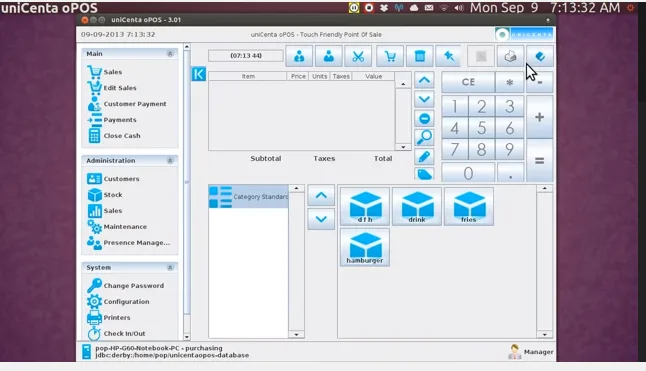This screenshot has height=371, width=646.
Task: Click the Administration Sales chart icon
Action: pyautogui.click(x=94, y=211)
